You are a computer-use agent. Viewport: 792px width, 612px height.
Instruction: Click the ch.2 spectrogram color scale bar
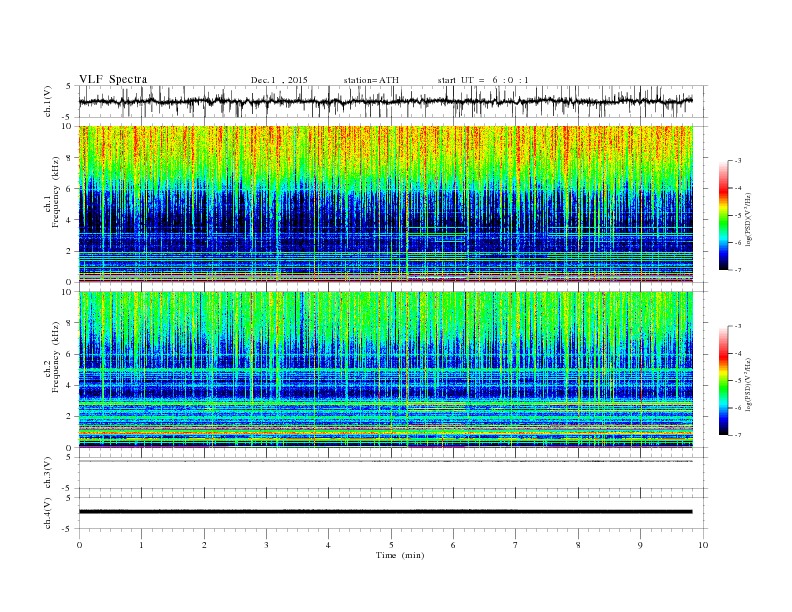click(723, 381)
